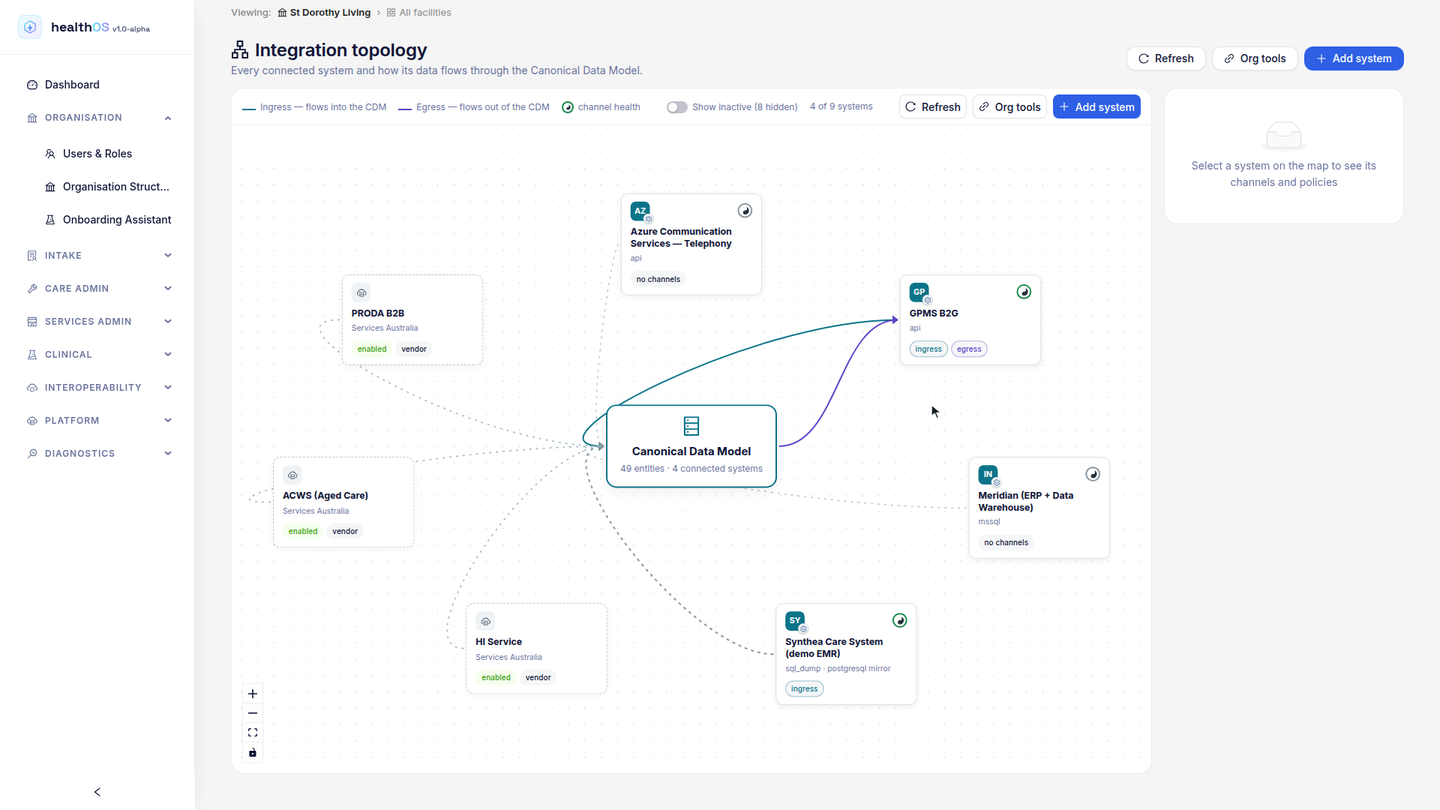Toggle Show inactive systems switch

coord(677,107)
